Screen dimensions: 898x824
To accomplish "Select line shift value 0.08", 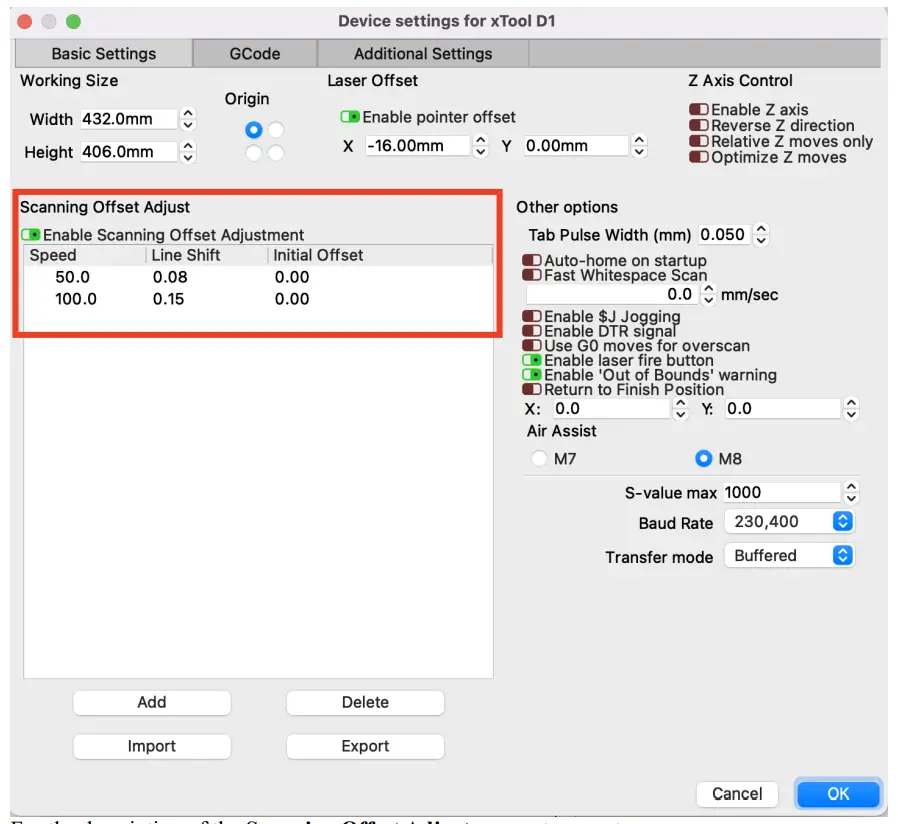I will pyautogui.click(x=170, y=277).
